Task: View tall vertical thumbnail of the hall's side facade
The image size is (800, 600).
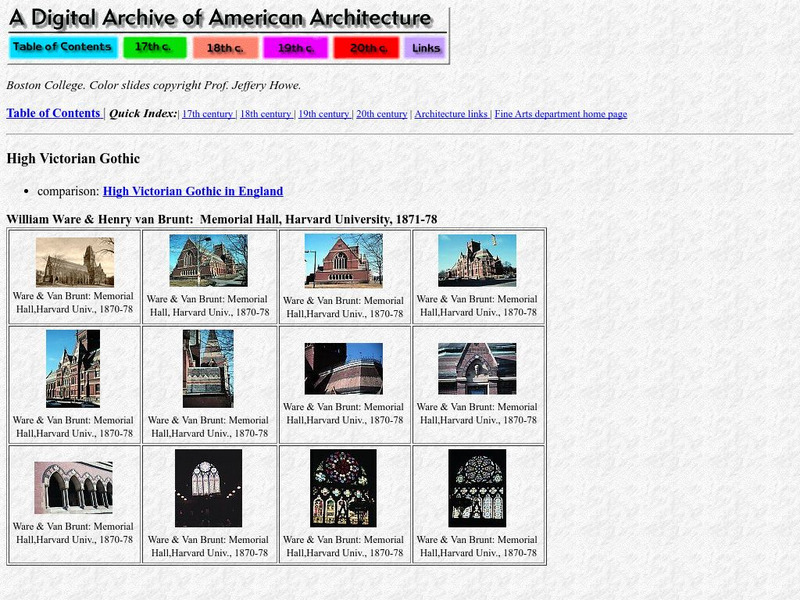Action: [x=73, y=368]
